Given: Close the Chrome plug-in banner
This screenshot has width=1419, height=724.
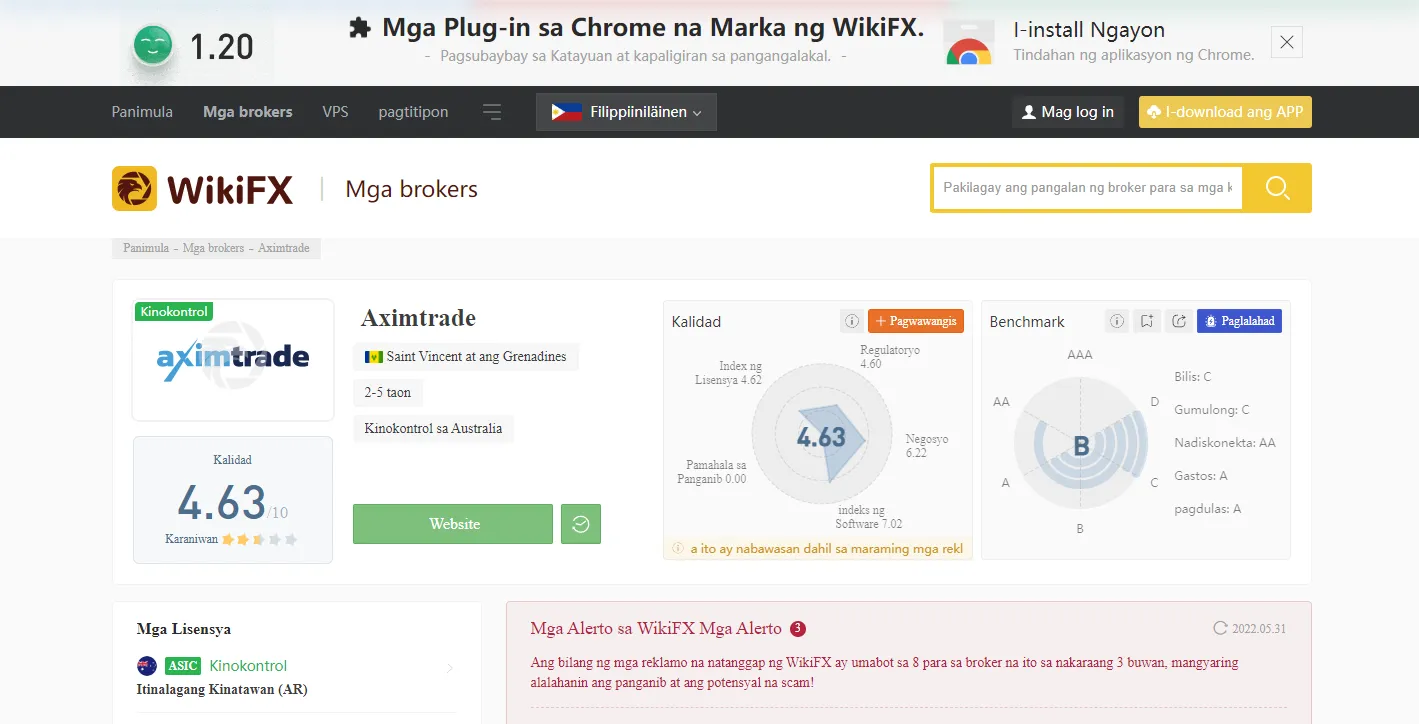Looking at the screenshot, I should click(1287, 42).
